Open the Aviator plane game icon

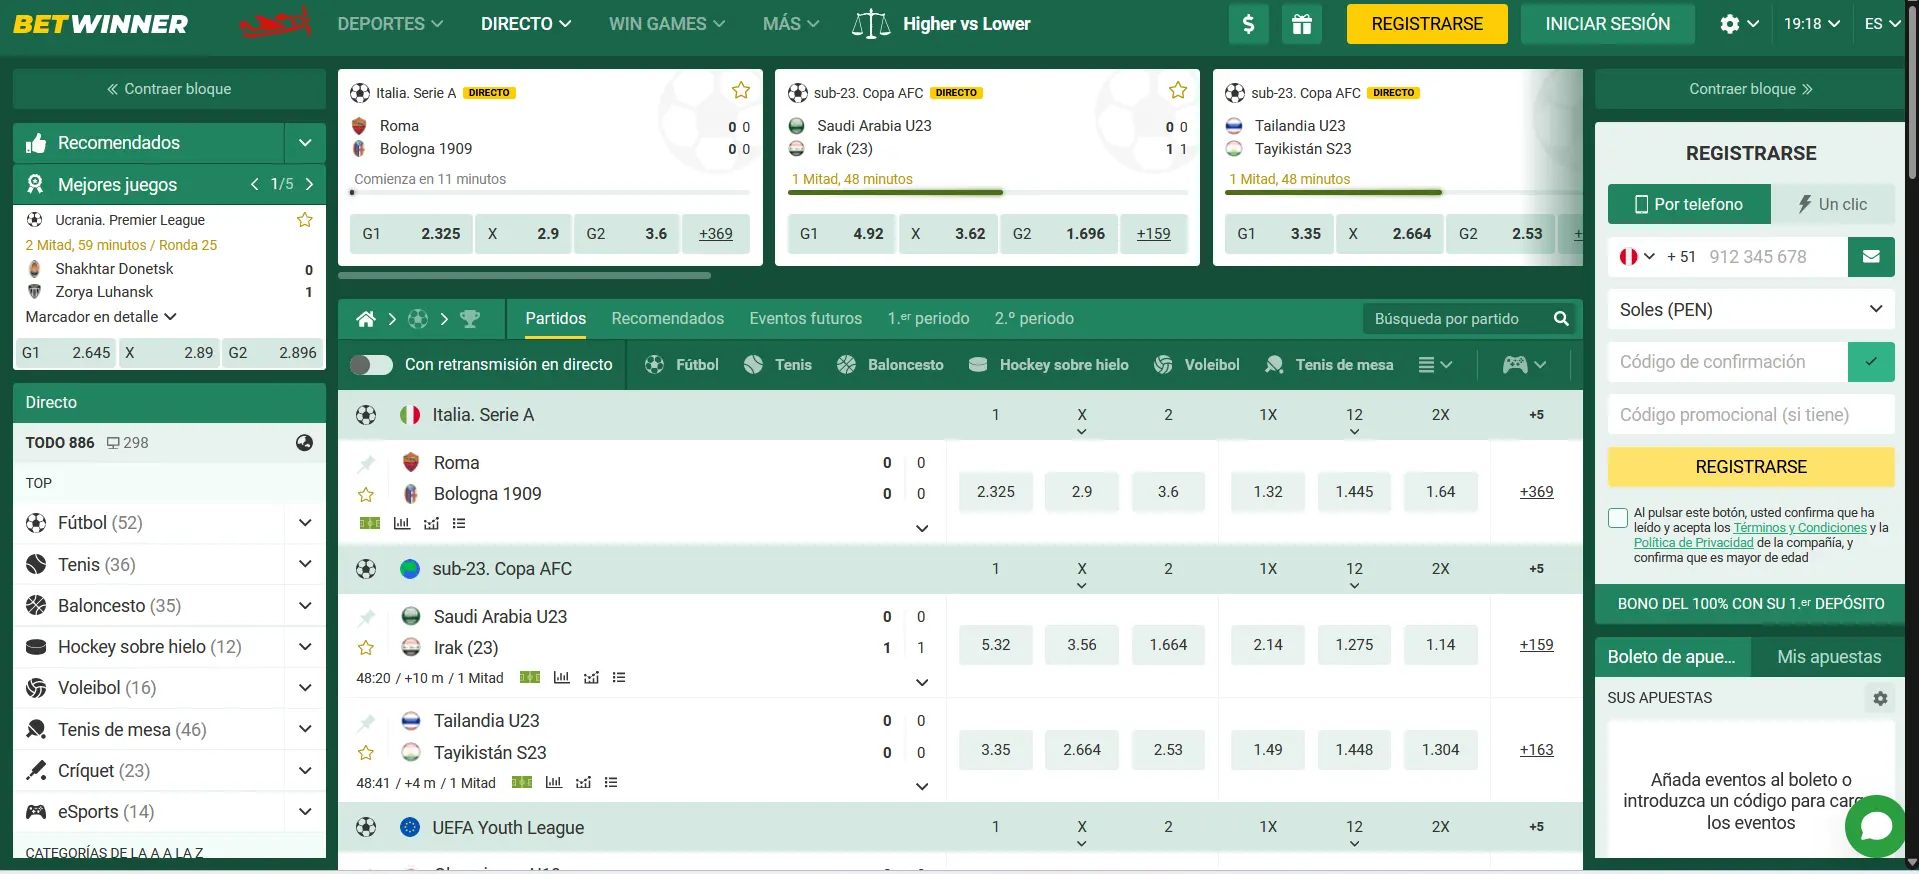pos(275,22)
